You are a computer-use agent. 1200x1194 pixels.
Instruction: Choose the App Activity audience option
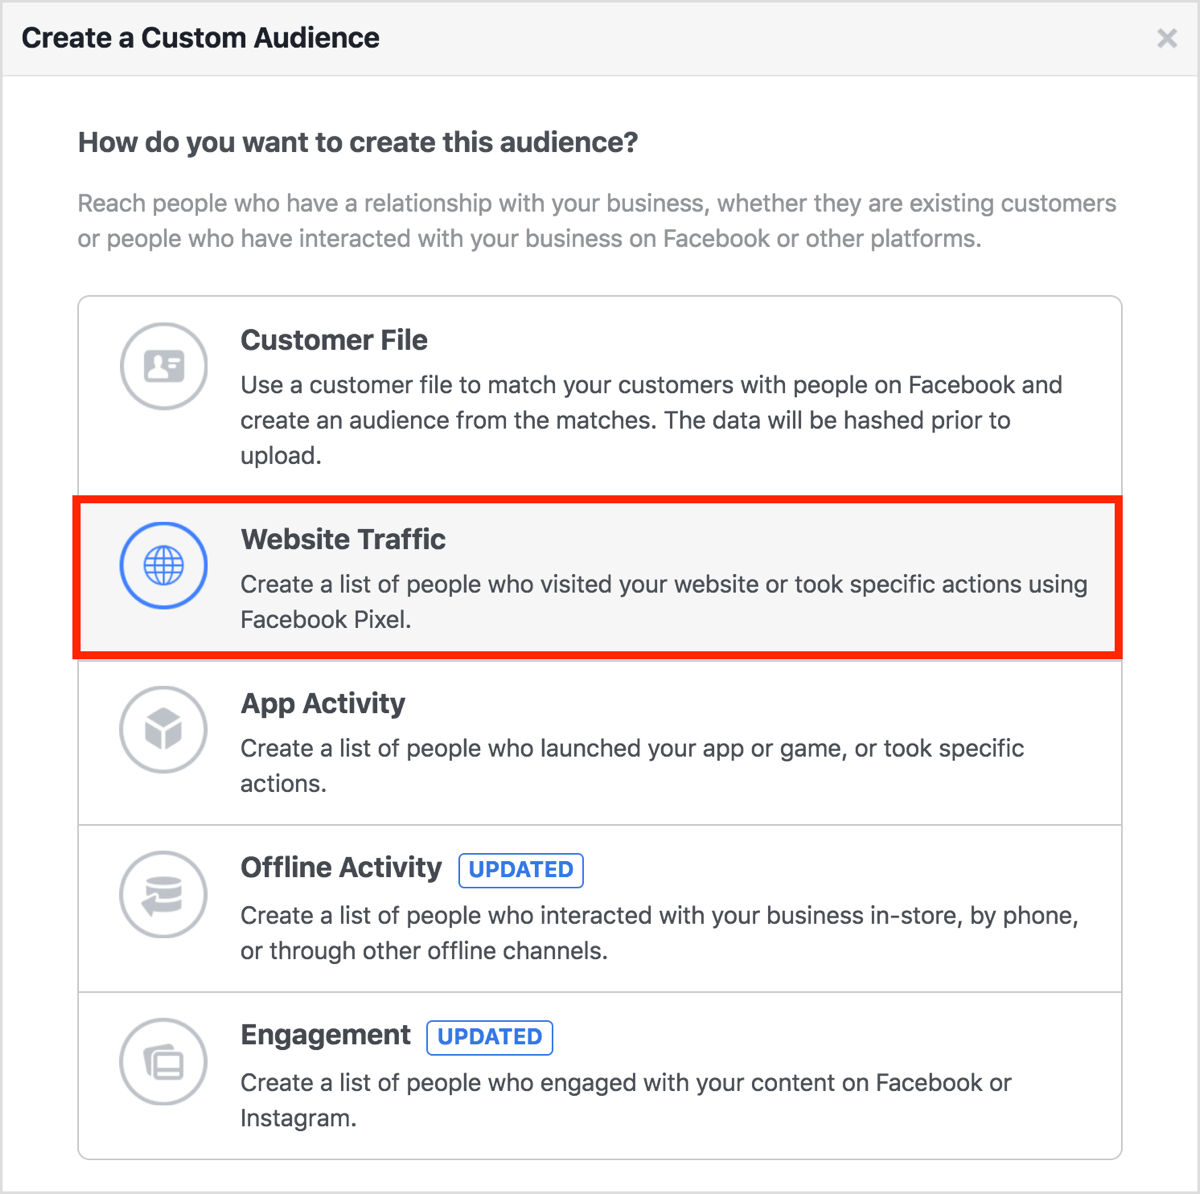(x=600, y=742)
